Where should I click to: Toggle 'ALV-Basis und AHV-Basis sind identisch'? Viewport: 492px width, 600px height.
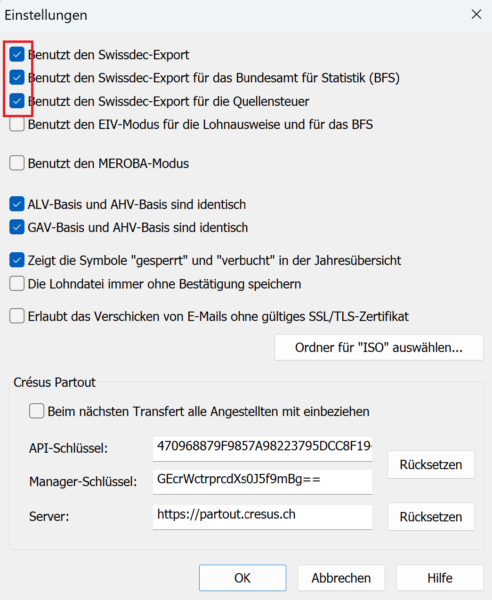click(x=17, y=204)
